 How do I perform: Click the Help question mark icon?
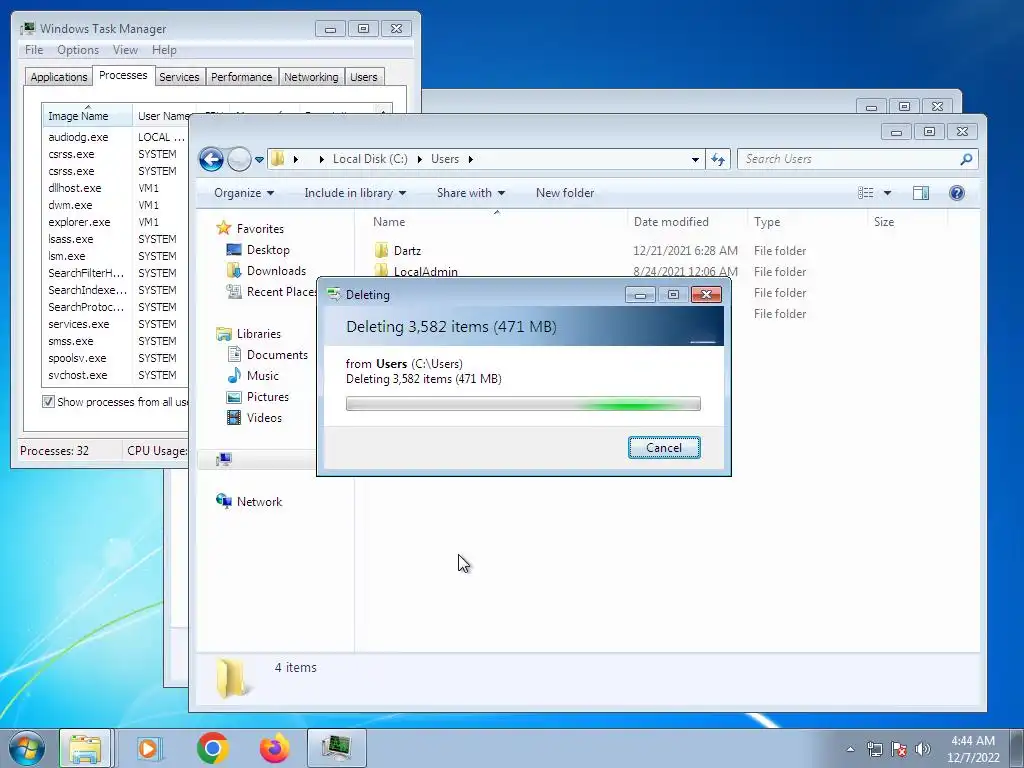(957, 193)
